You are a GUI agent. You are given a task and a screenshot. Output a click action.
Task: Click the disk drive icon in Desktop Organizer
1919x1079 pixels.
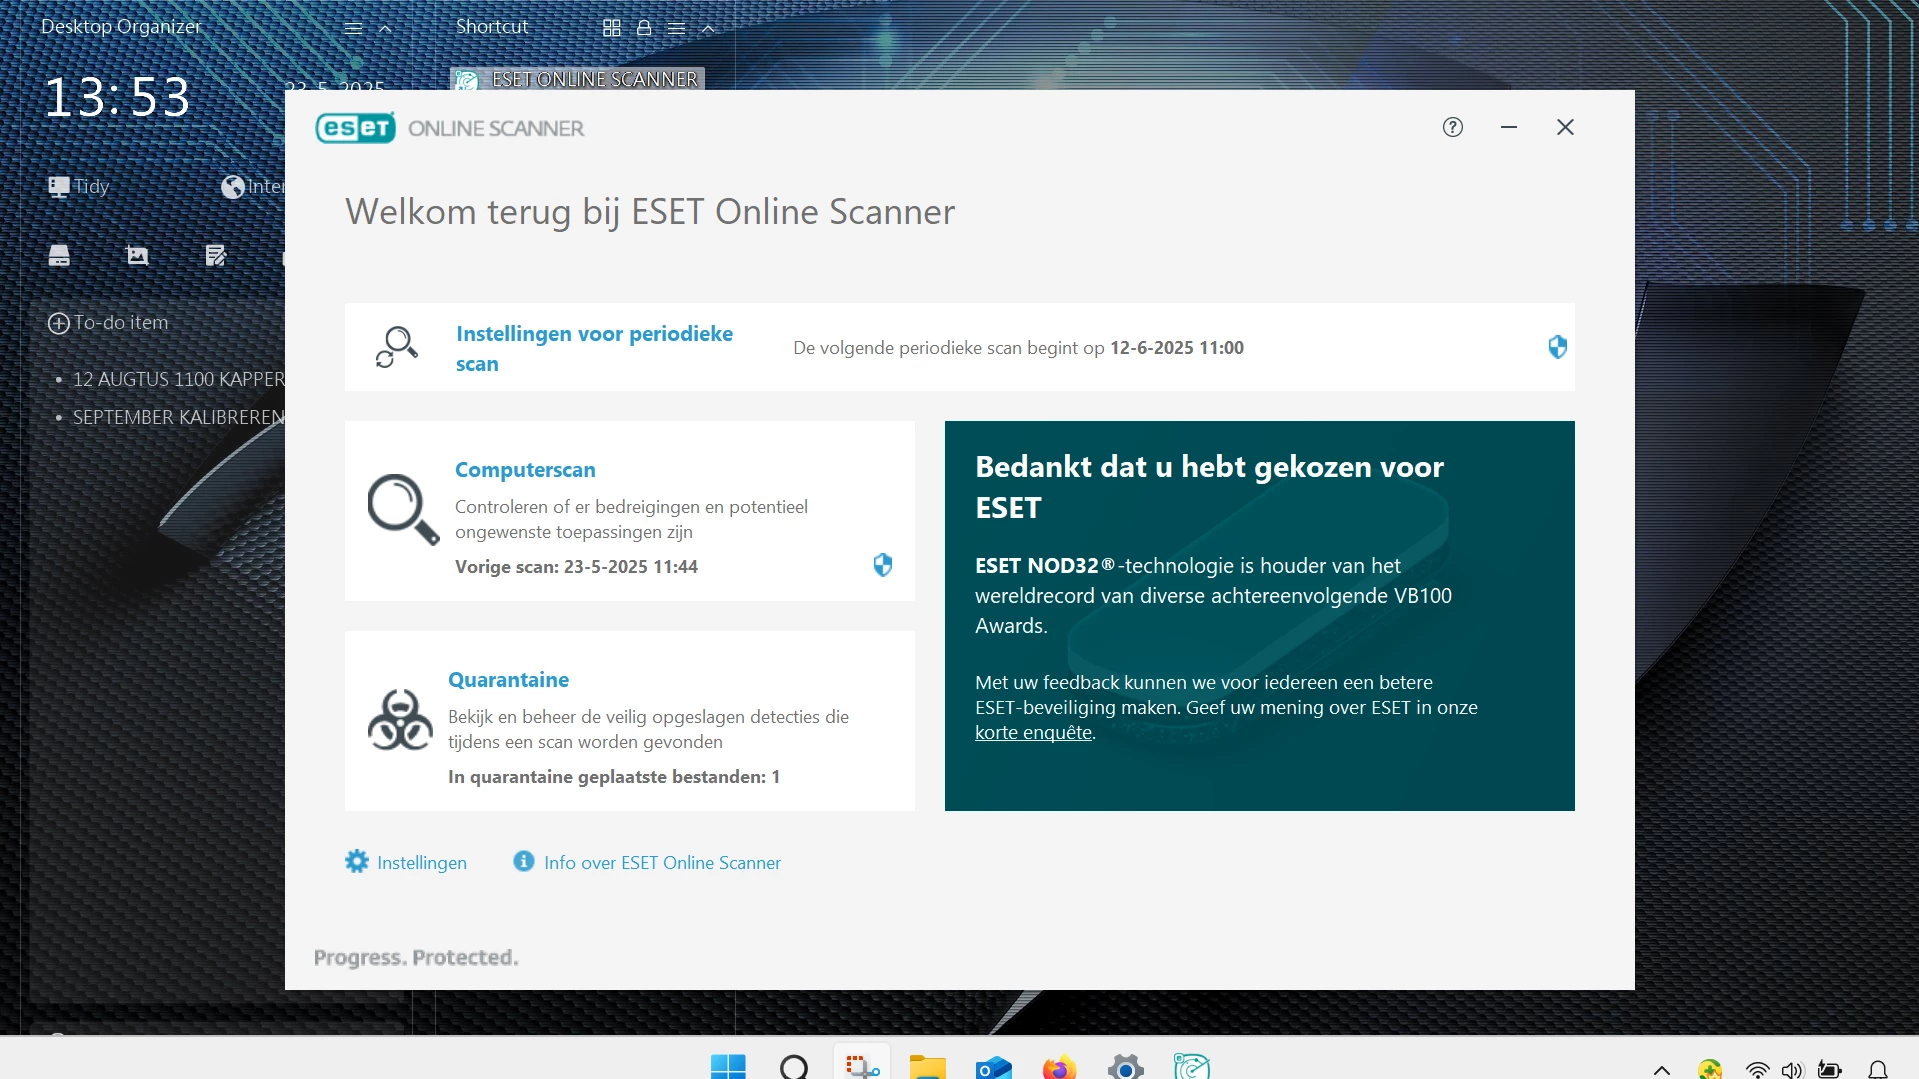59,256
